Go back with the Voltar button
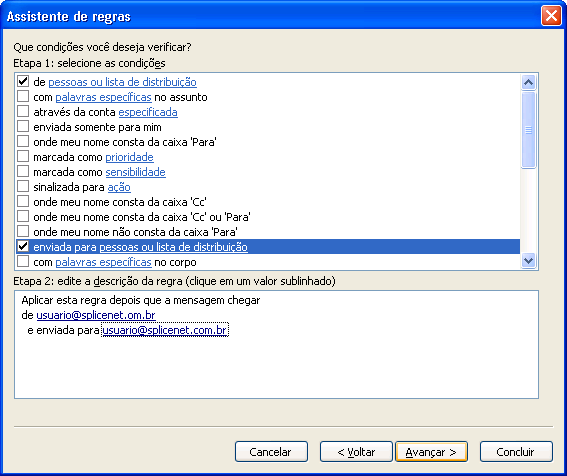Viewport: 567px width, 476px height. (356, 452)
